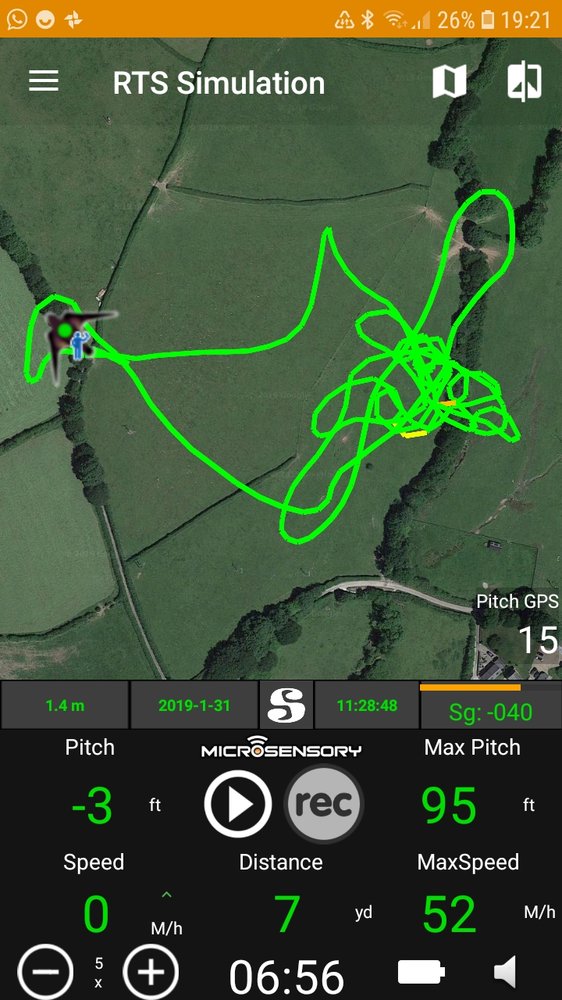Decrease playback speed with minus button

[x=45, y=972]
